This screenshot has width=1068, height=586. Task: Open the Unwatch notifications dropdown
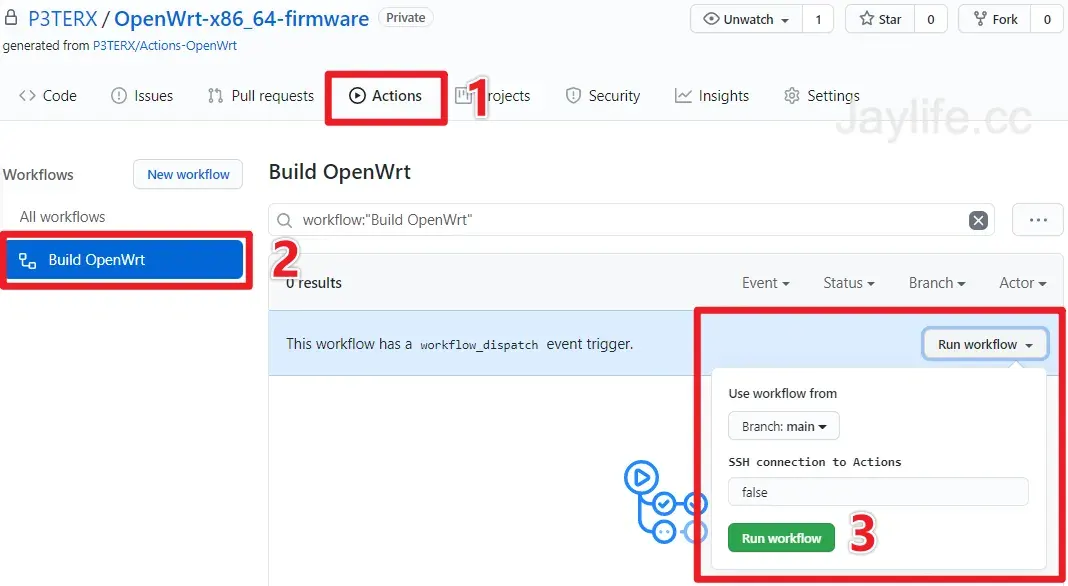(746, 19)
